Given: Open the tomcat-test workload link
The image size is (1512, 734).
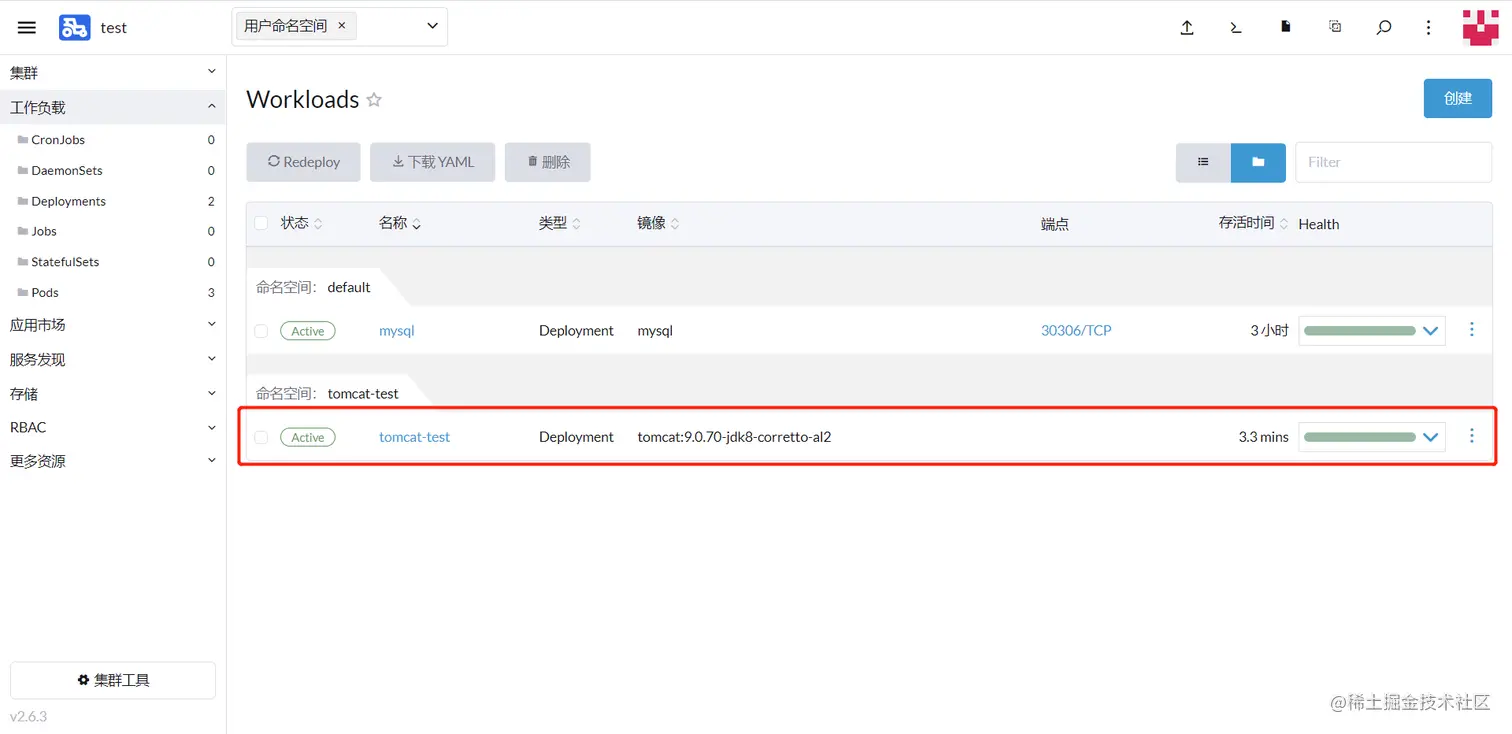Looking at the screenshot, I should 414,437.
